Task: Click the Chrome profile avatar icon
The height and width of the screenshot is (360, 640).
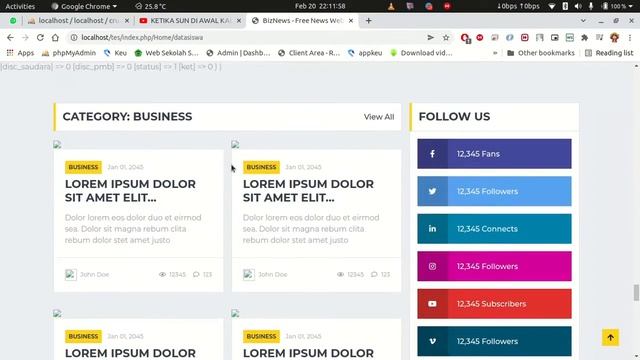Action: [614, 38]
